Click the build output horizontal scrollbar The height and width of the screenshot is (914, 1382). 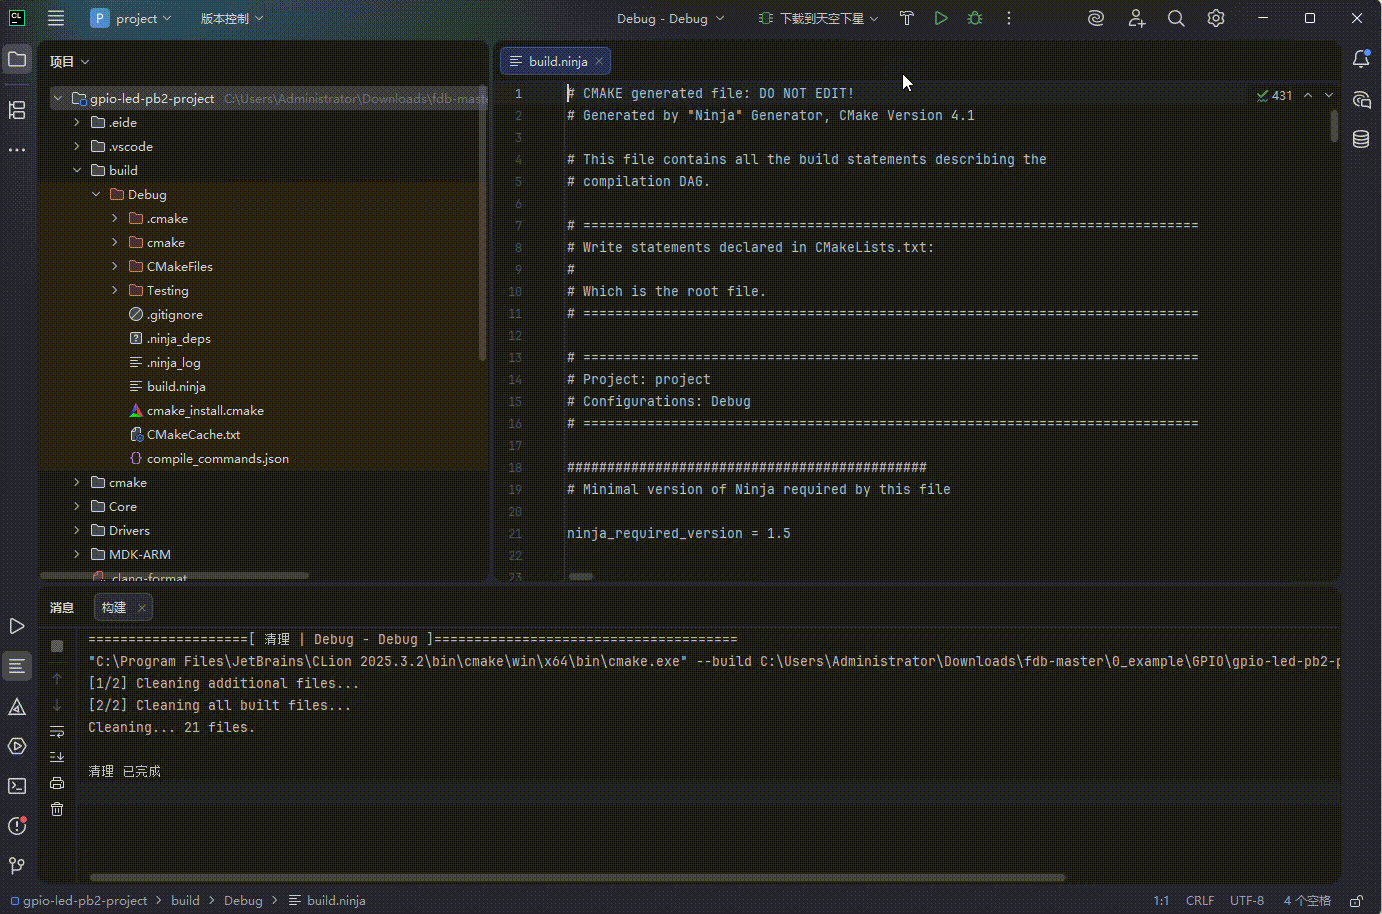(x=577, y=878)
